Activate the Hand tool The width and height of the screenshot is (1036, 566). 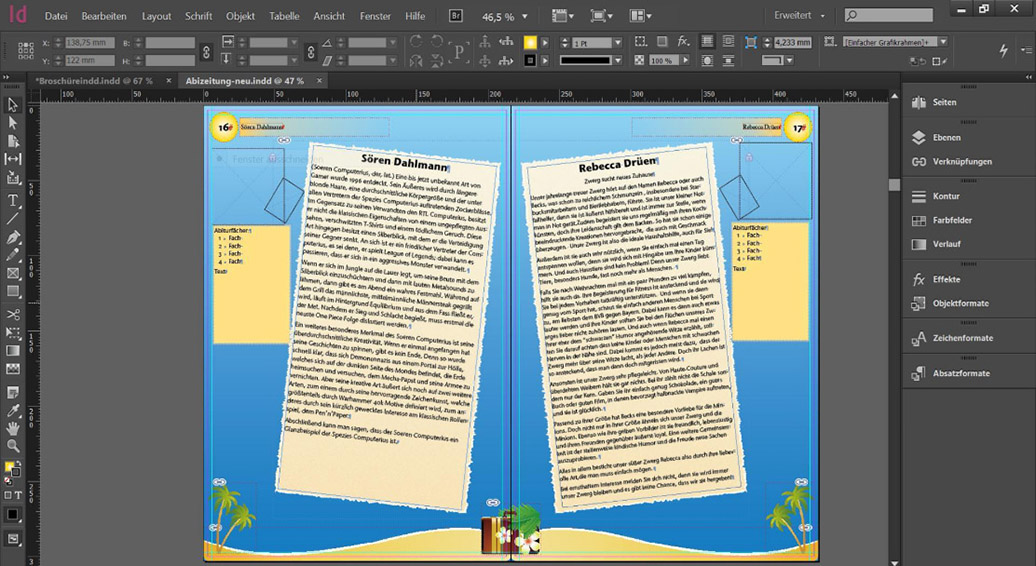[13, 427]
